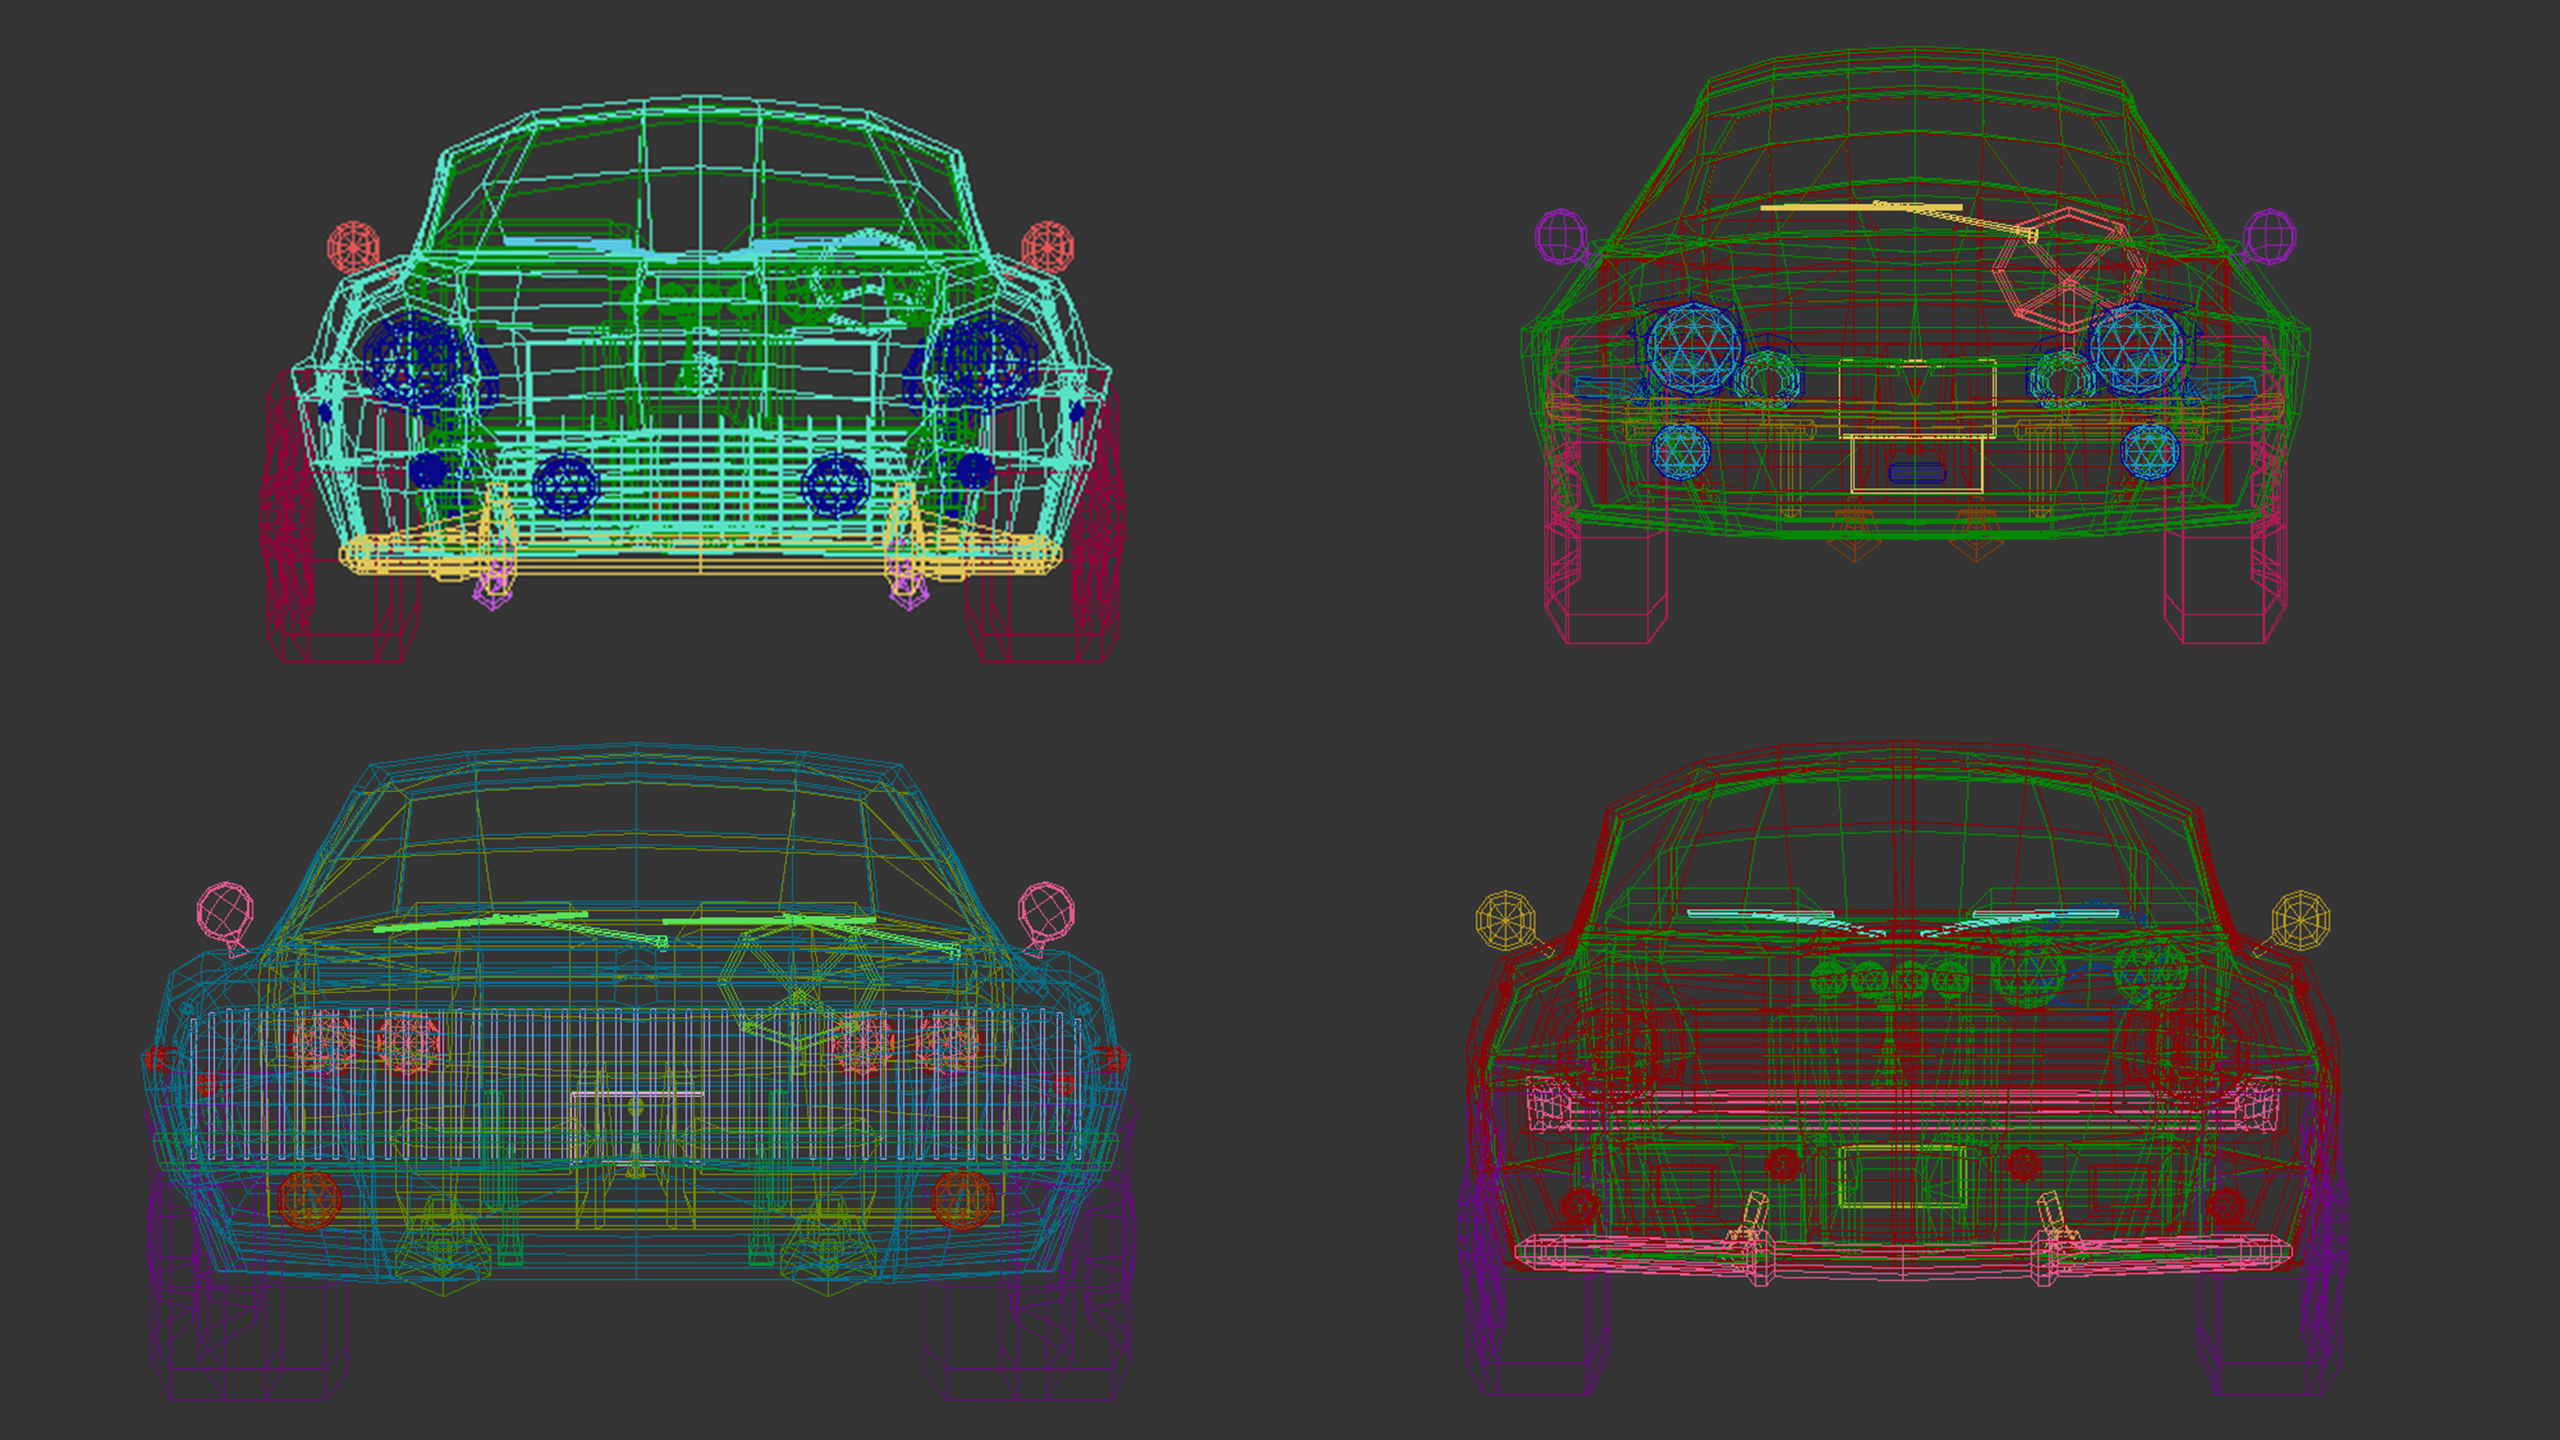The height and width of the screenshot is (1440, 2560).
Task: Select the yellow wiper on green rear-view car
Action: (1860, 208)
